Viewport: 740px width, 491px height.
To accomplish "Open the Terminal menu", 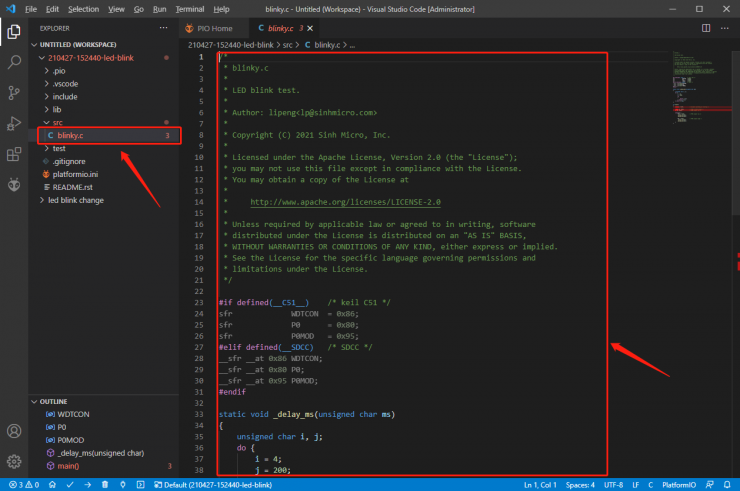I will tap(190, 9).
